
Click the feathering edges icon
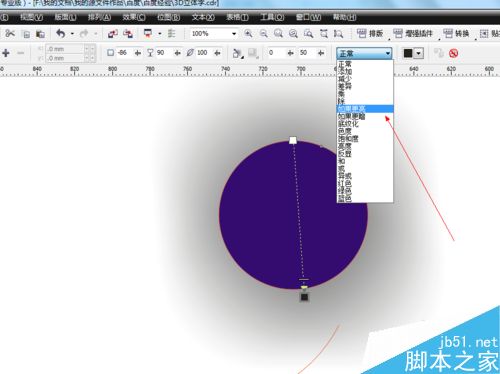point(253,53)
